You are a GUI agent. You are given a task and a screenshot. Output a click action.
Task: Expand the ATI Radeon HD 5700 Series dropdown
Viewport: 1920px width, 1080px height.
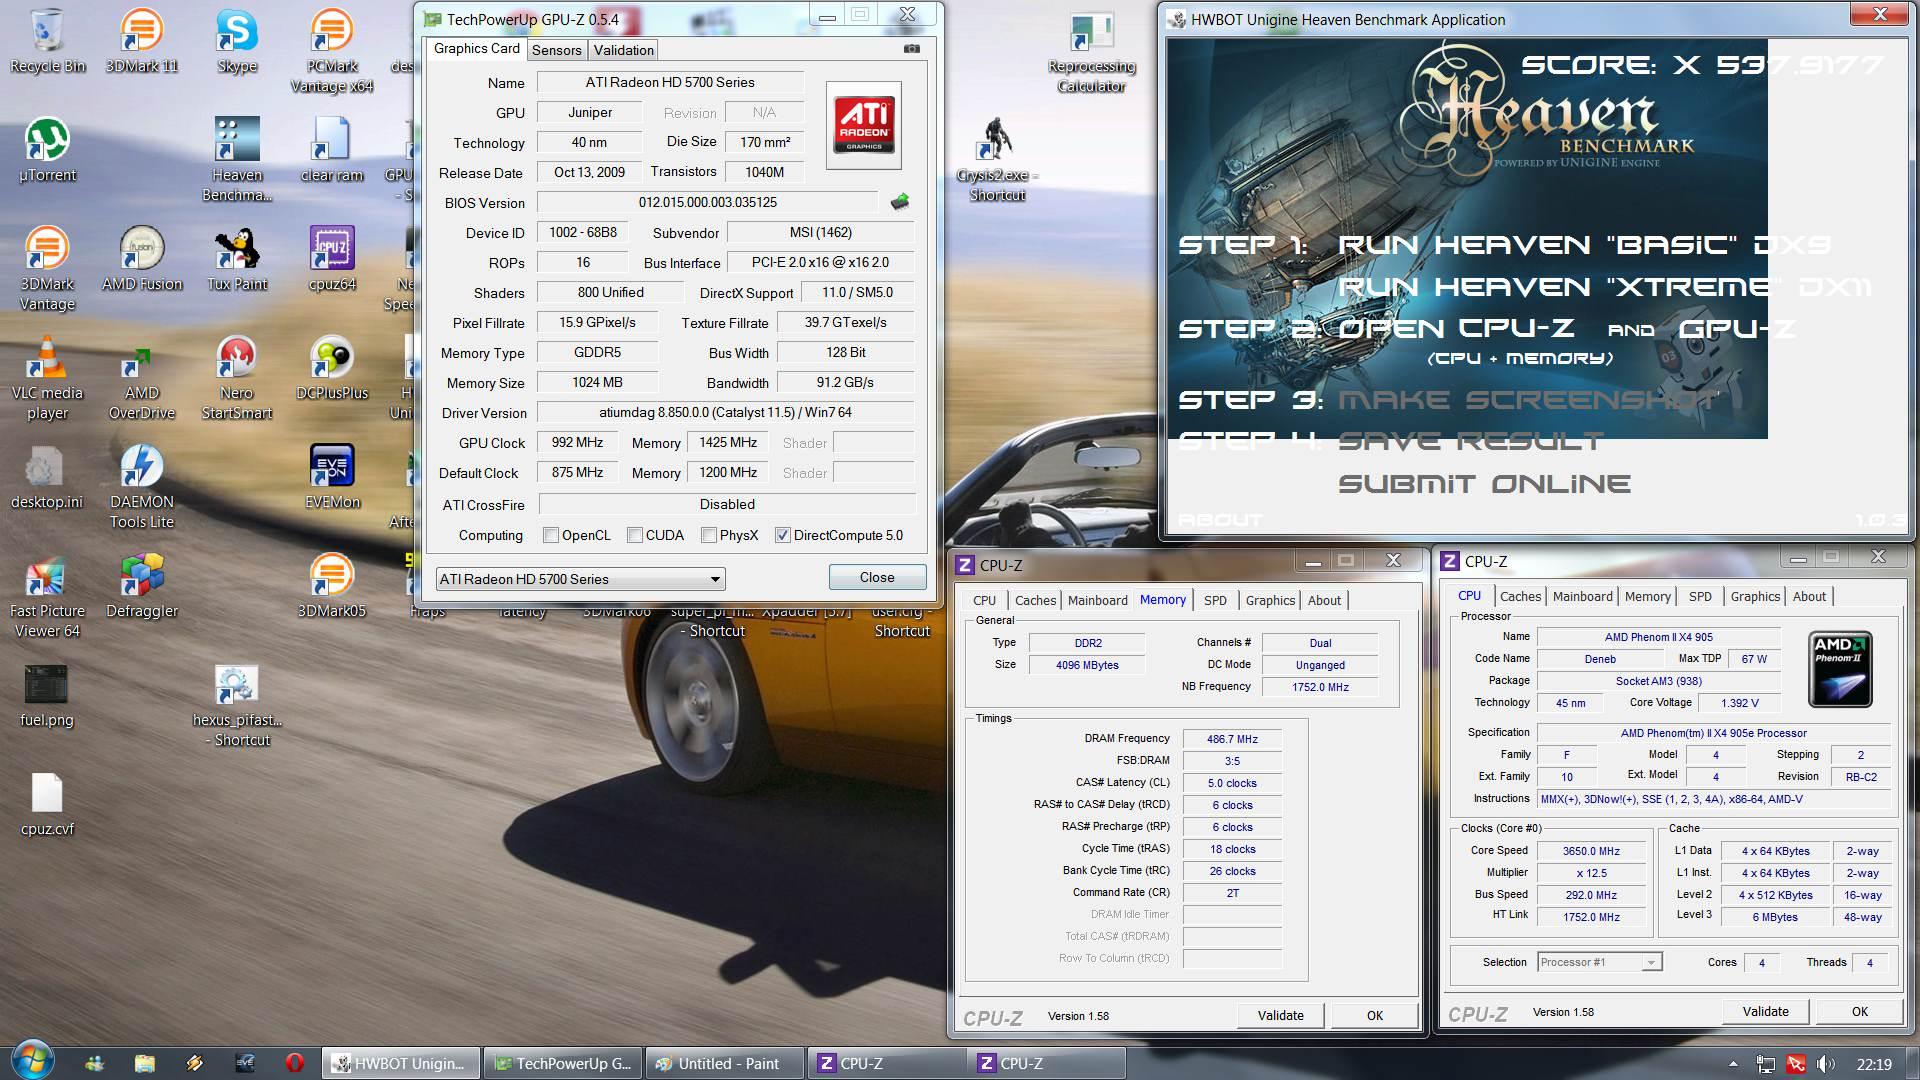tap(581, 579)
